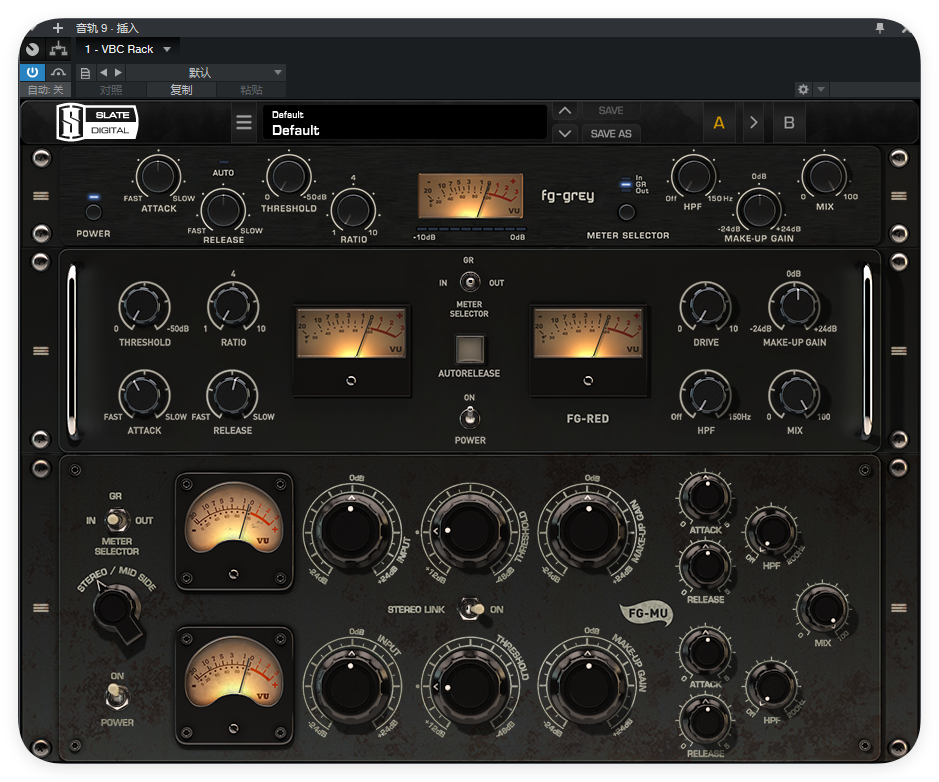The width and height of the screenshot is (939, 782).
Task: Click the FG-Red ATTACK knob
Action: pos(144,394)
